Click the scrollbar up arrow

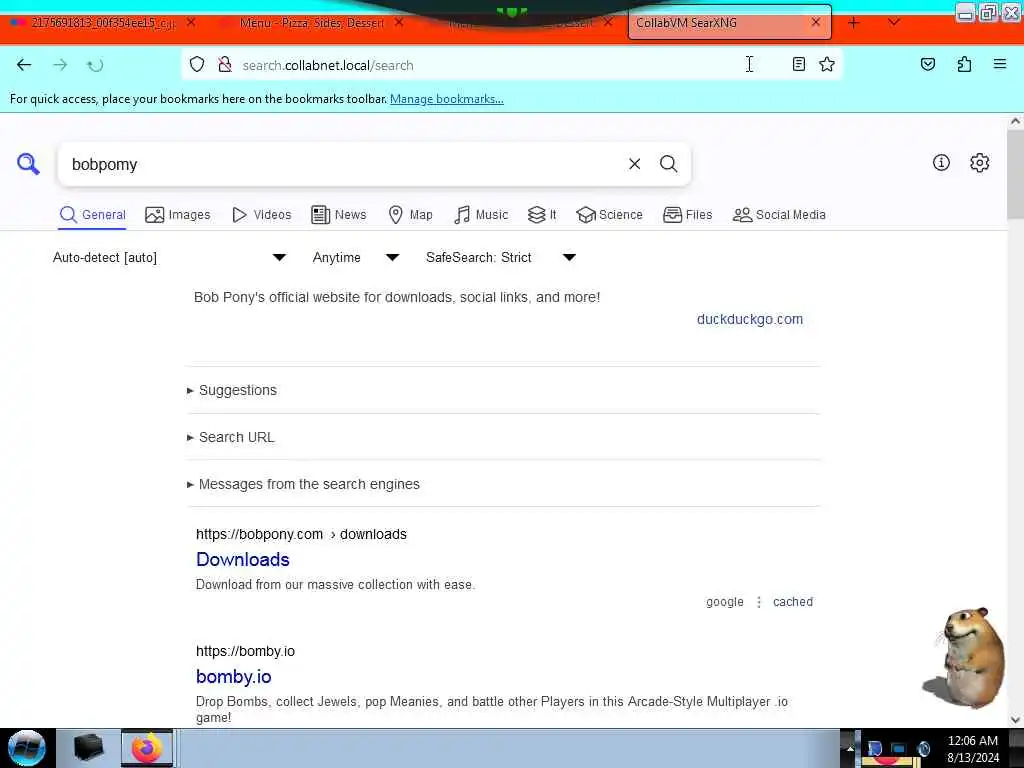[1015, 121]
